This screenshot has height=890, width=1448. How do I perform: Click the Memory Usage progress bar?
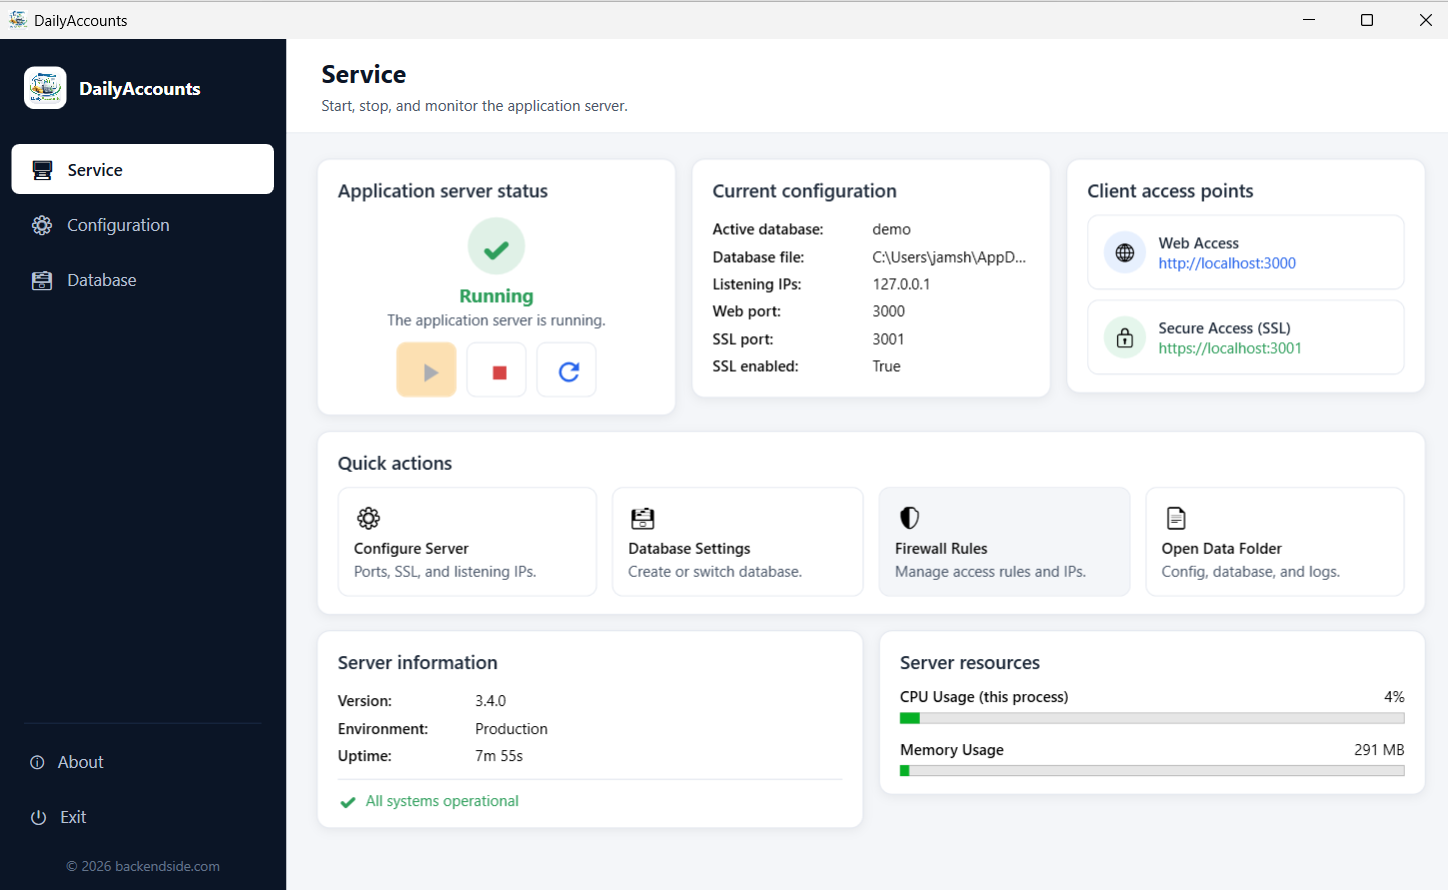tap(1152, 771)
